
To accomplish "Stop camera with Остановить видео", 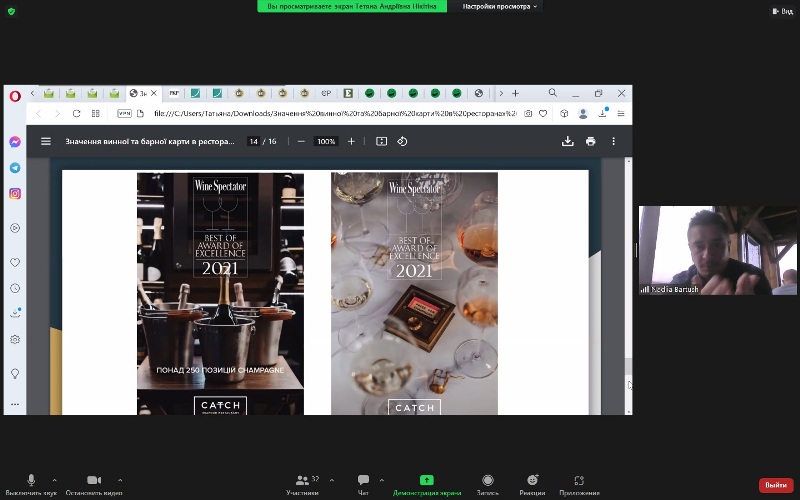I will [94, 485].
